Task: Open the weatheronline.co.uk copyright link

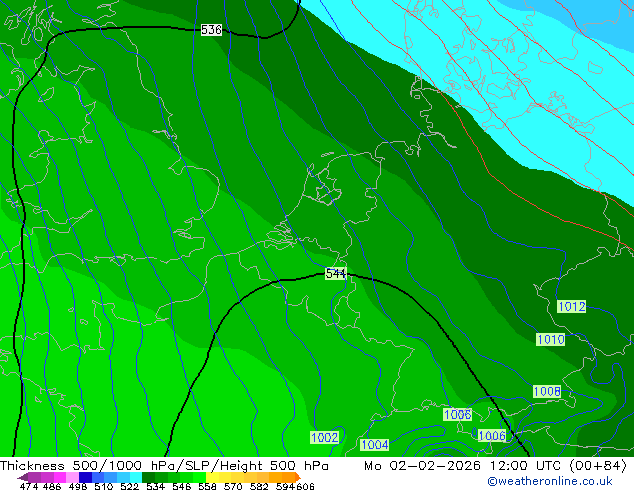Action: [549, 481]
